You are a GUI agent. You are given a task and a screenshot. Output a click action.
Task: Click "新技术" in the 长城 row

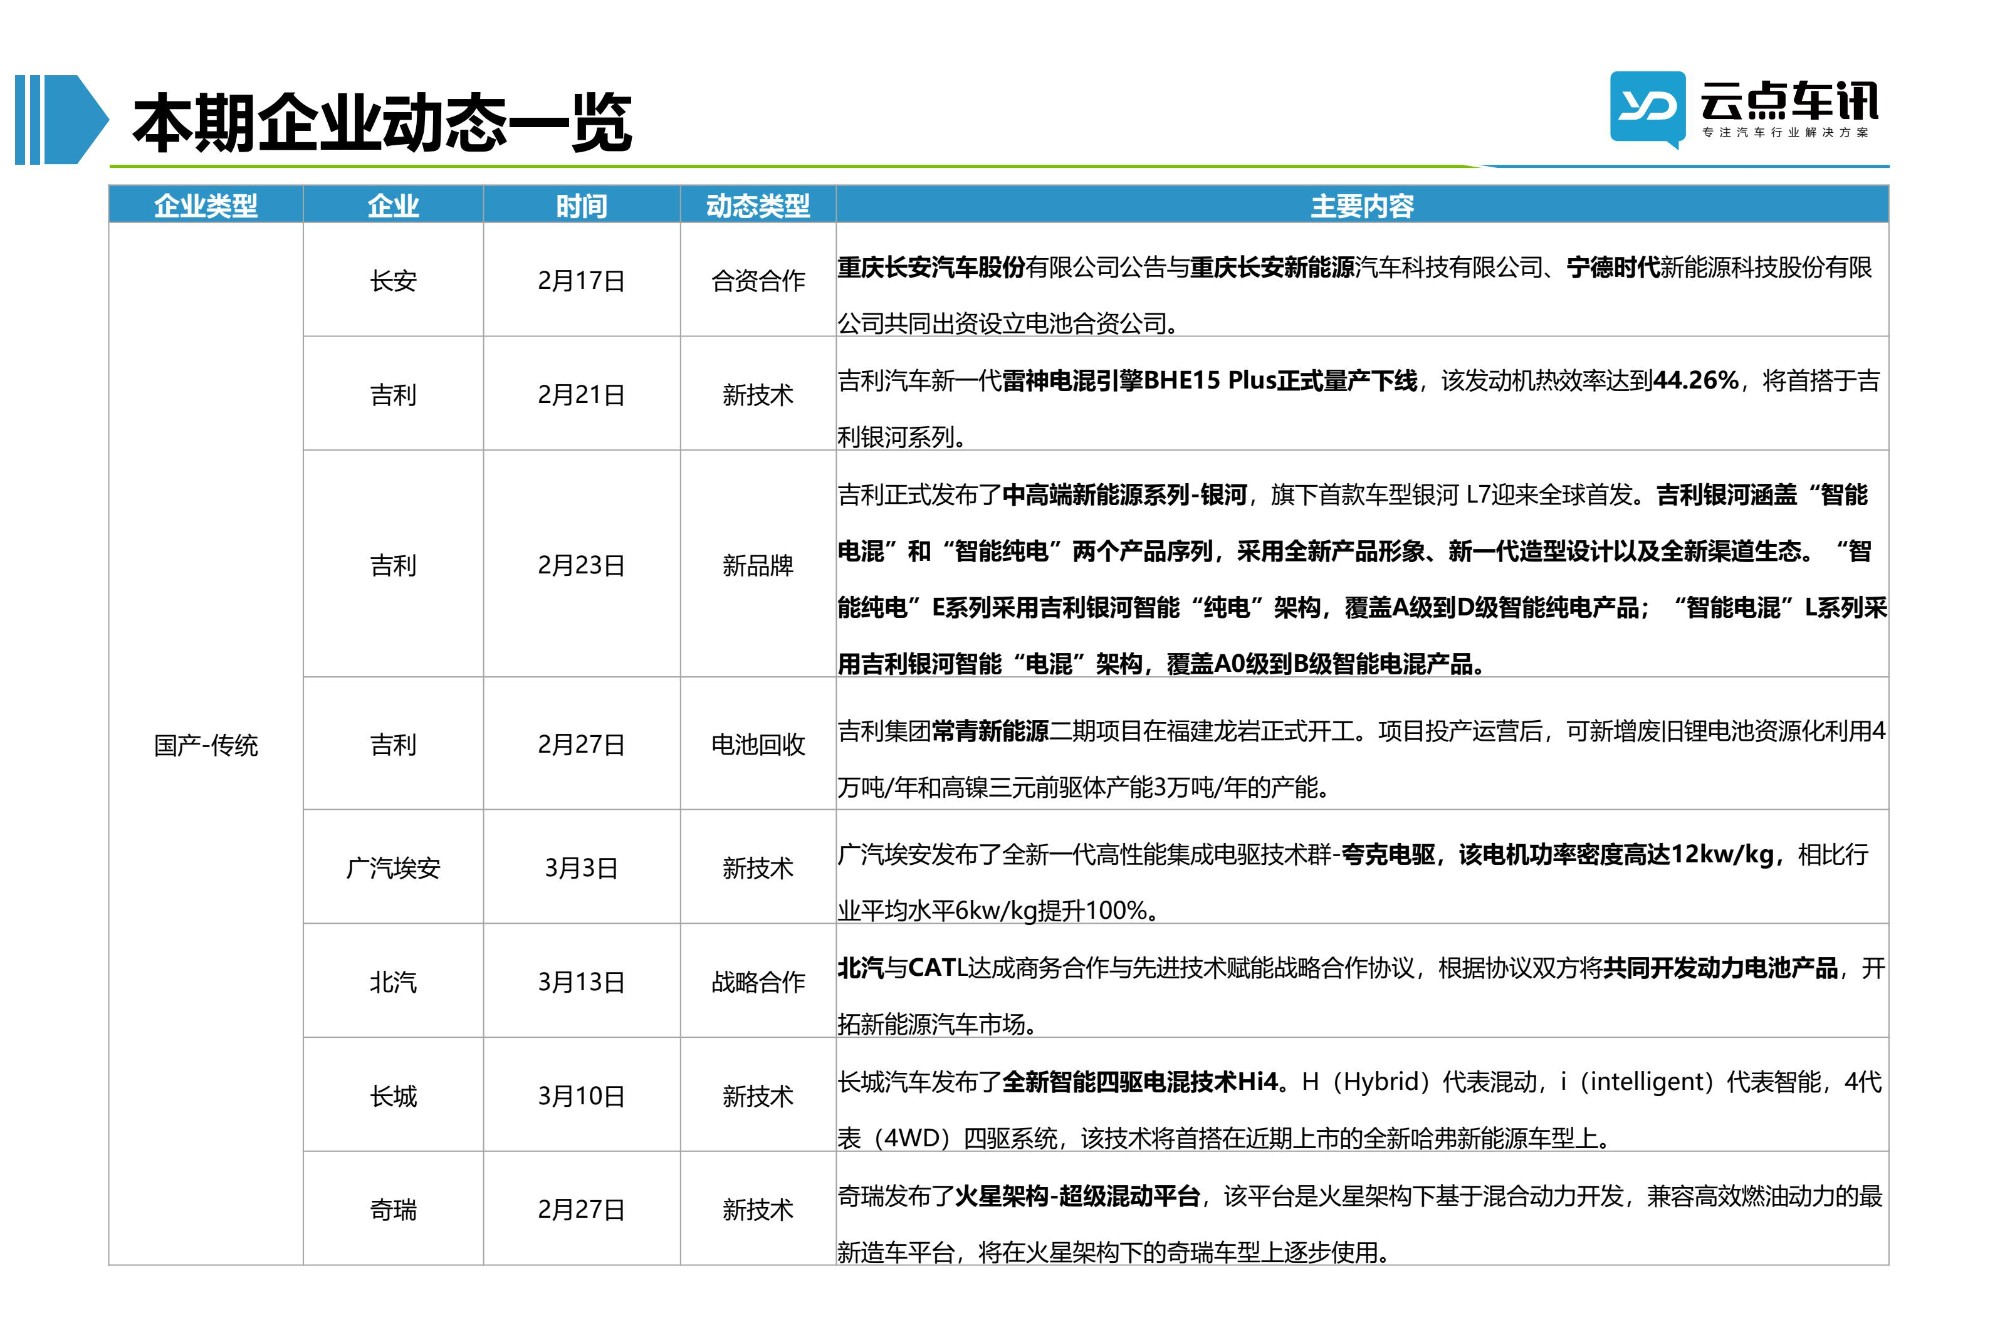tap(758, 1096)
